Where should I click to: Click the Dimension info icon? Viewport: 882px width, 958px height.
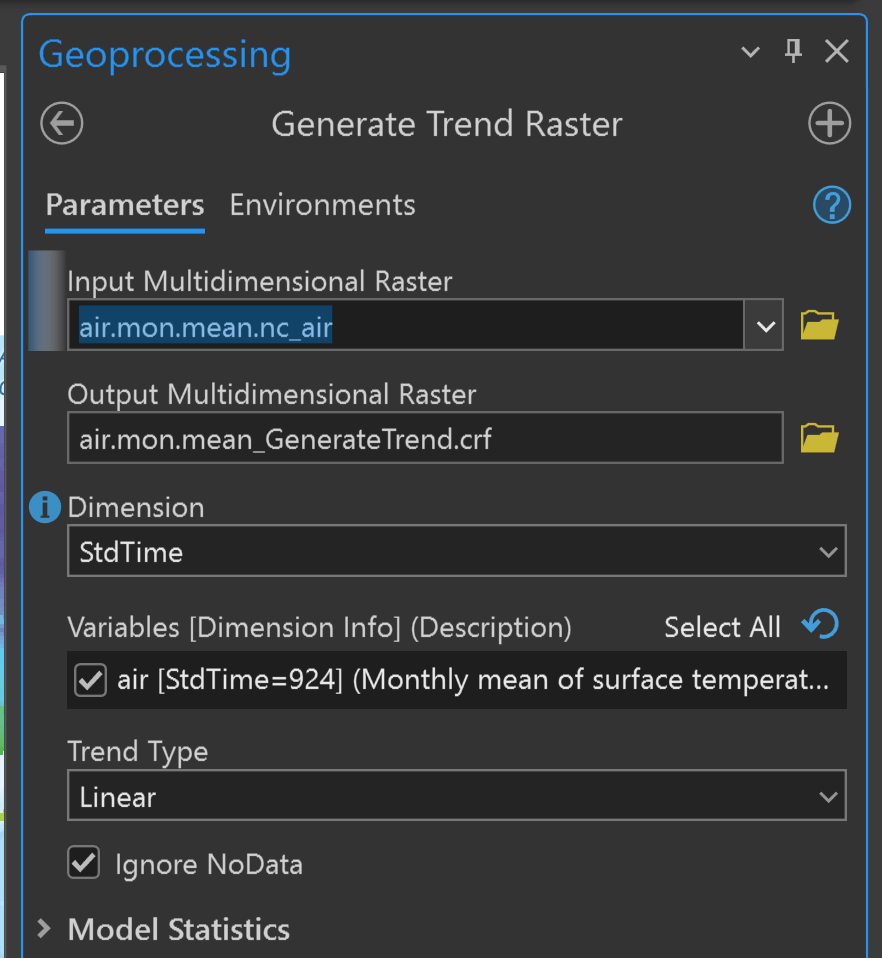45,508
